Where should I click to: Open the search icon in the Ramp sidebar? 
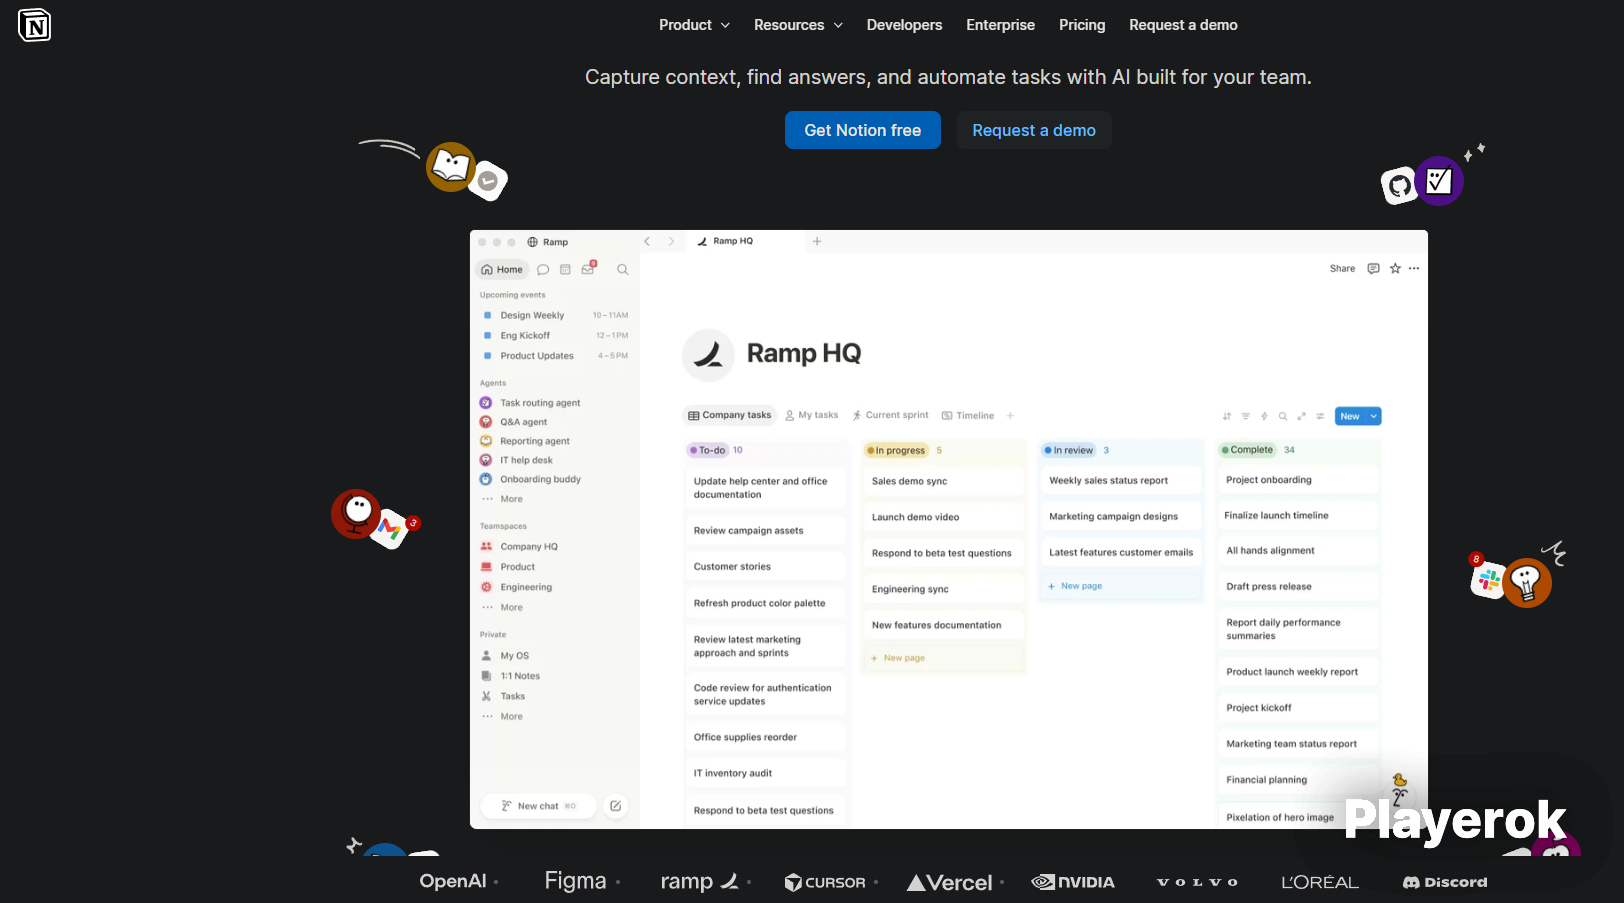[622, 270]
